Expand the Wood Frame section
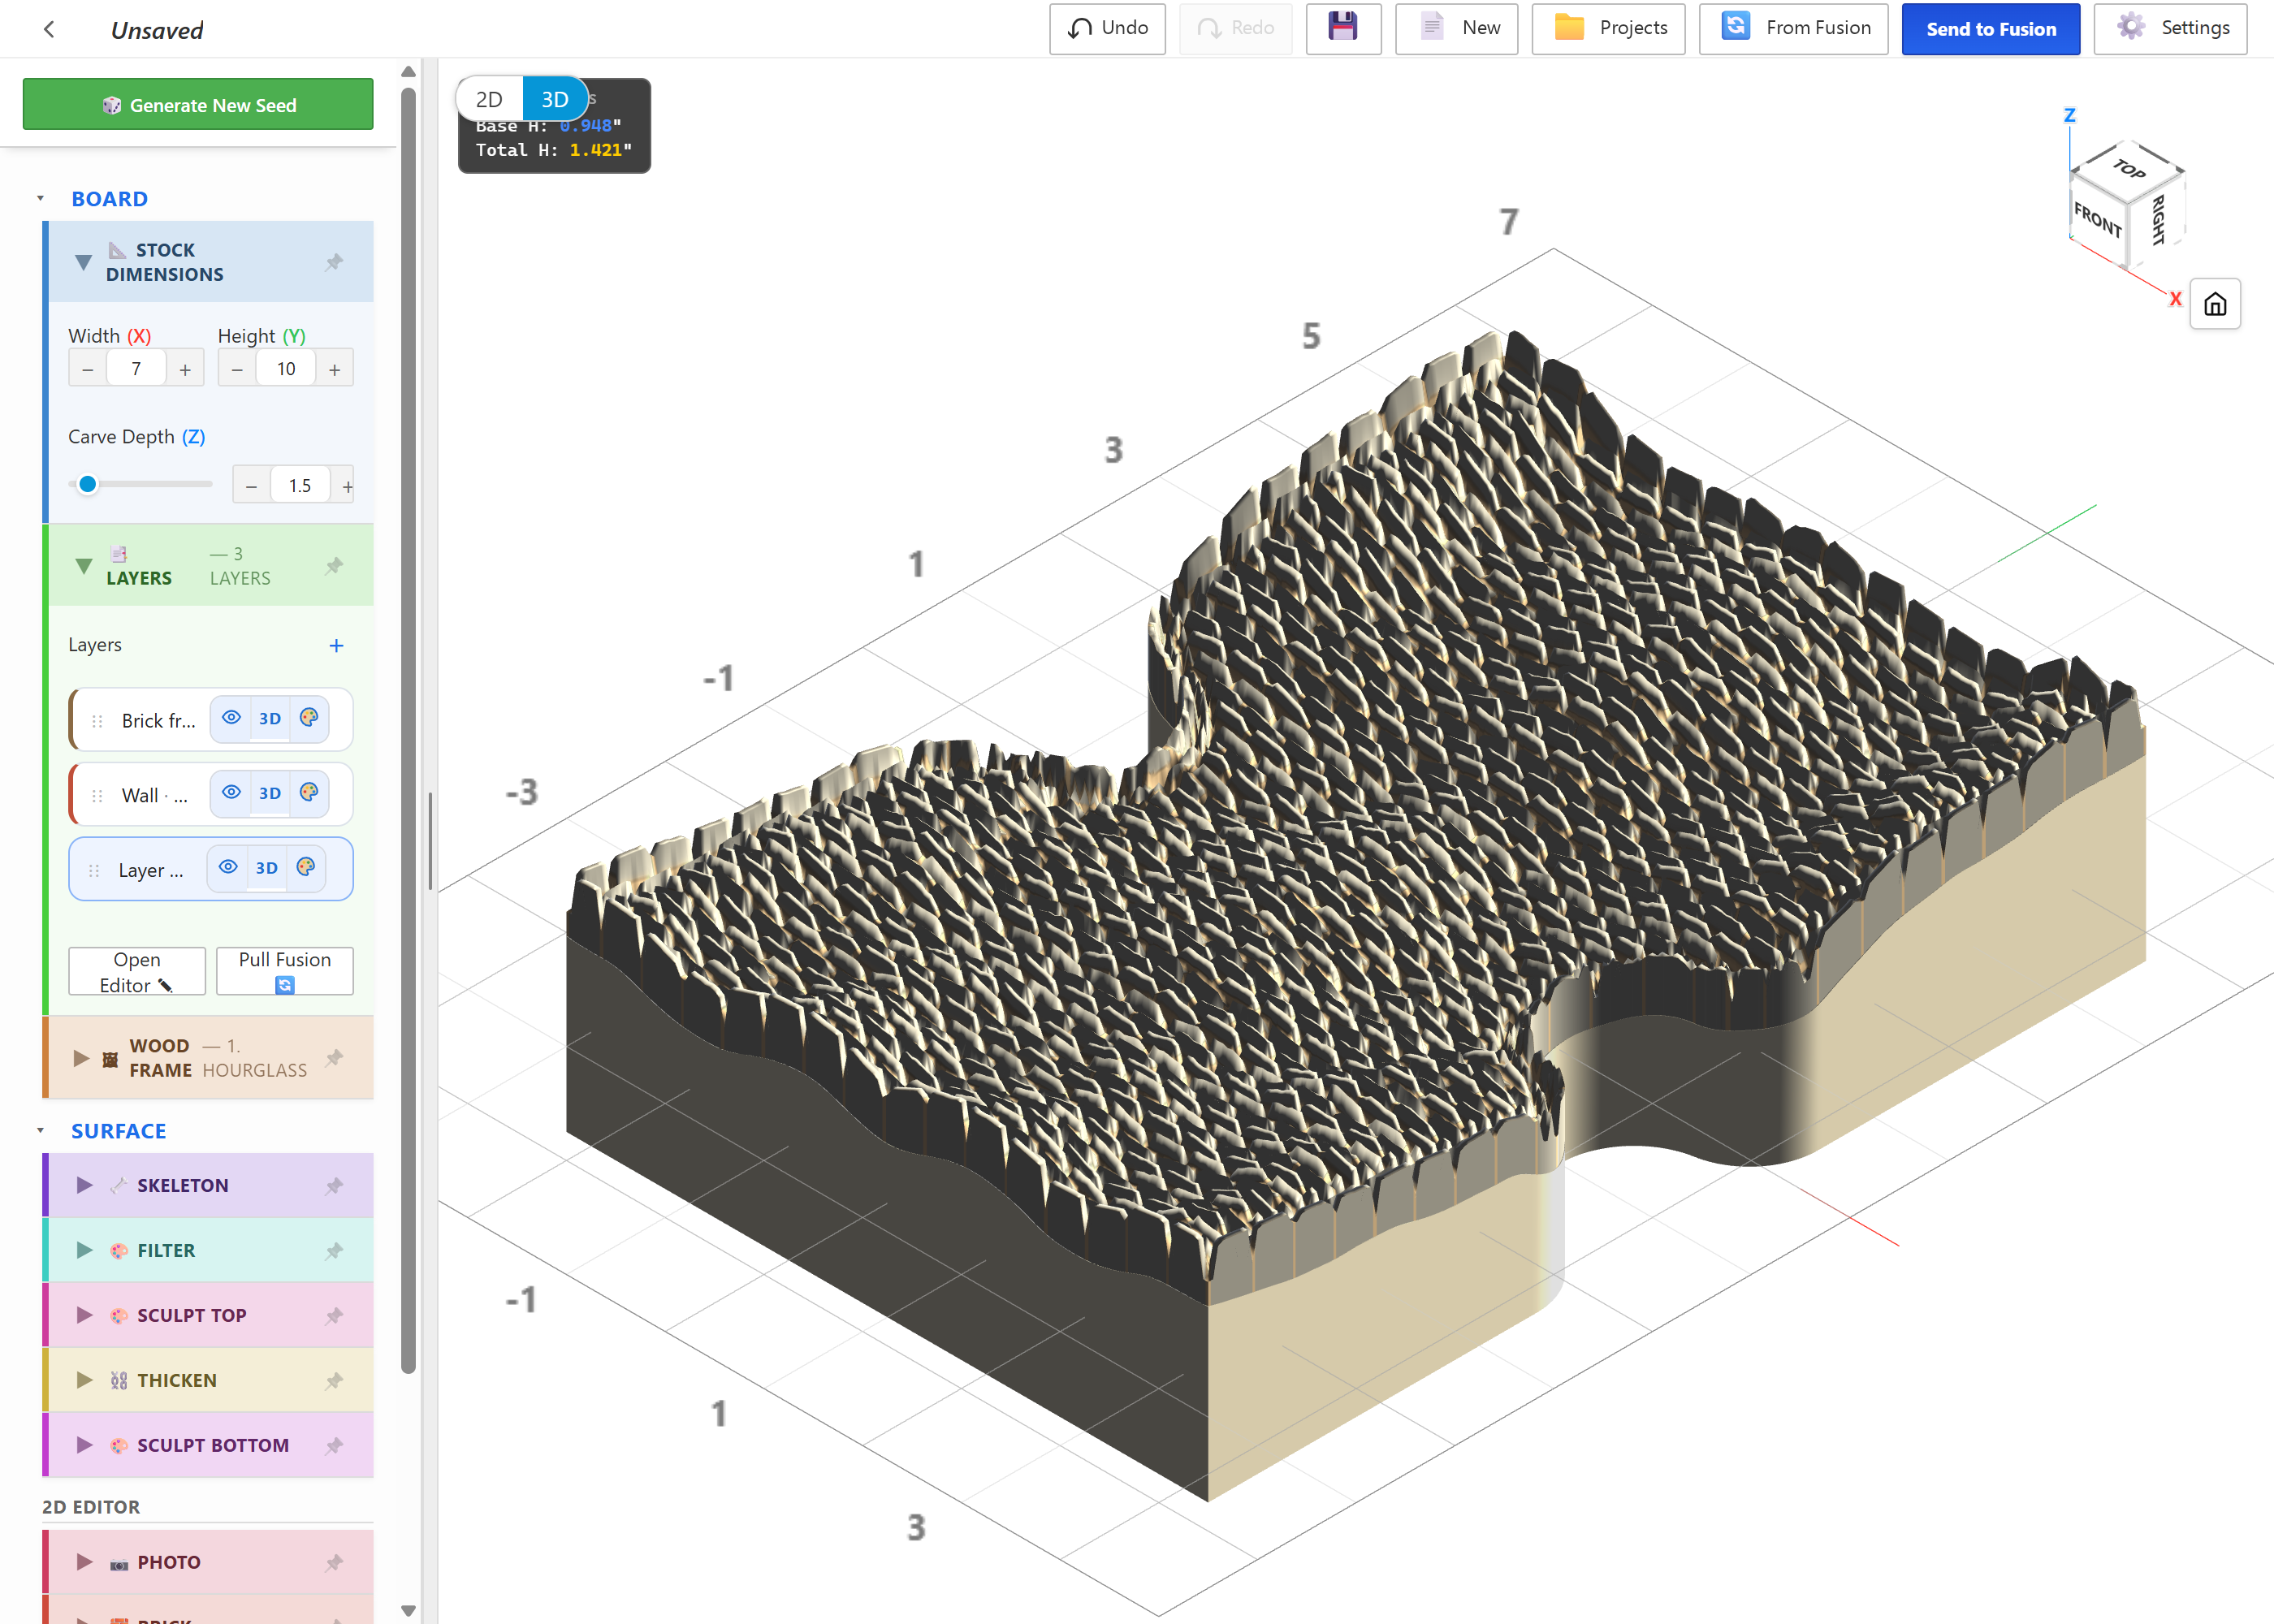The image size is (2274, 1624). (x=81, y=1058)
